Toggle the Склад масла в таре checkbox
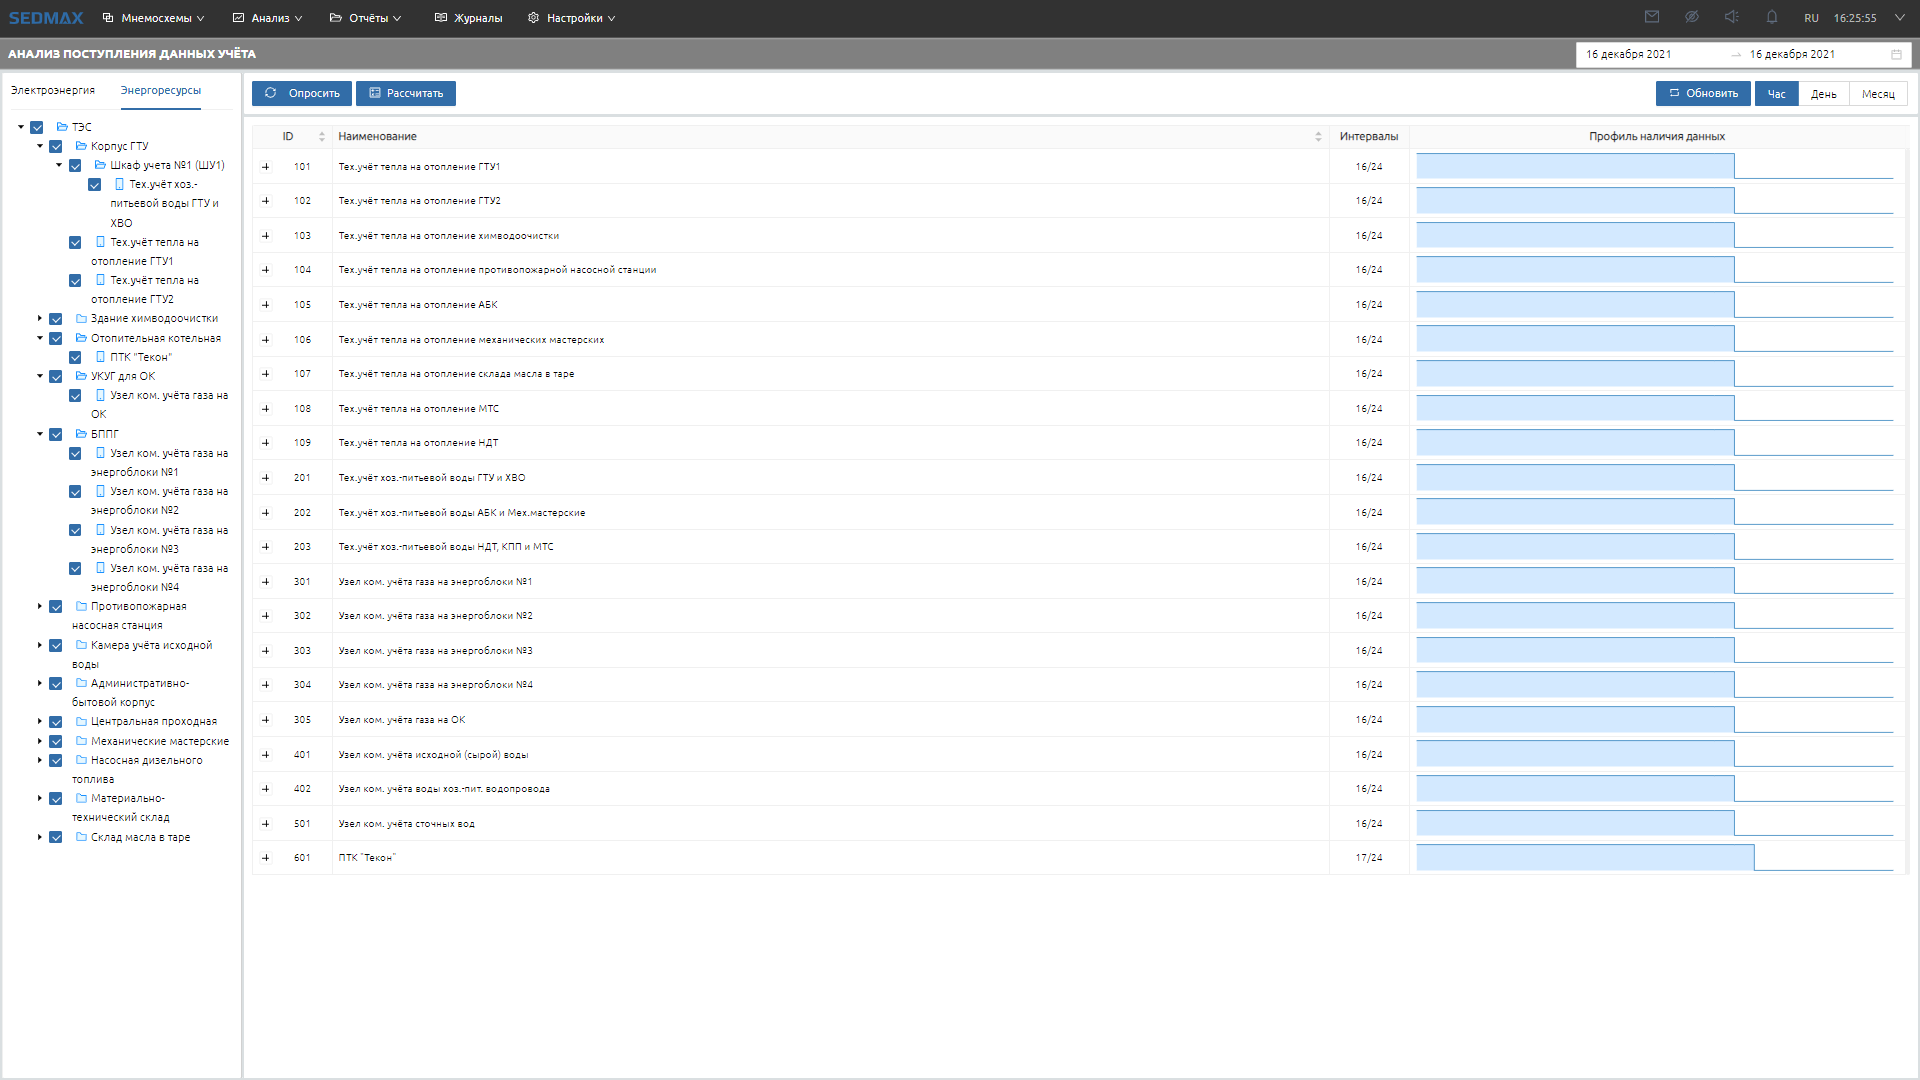Viewport: 1920px width, 1080px height. (x=56, y=838)
